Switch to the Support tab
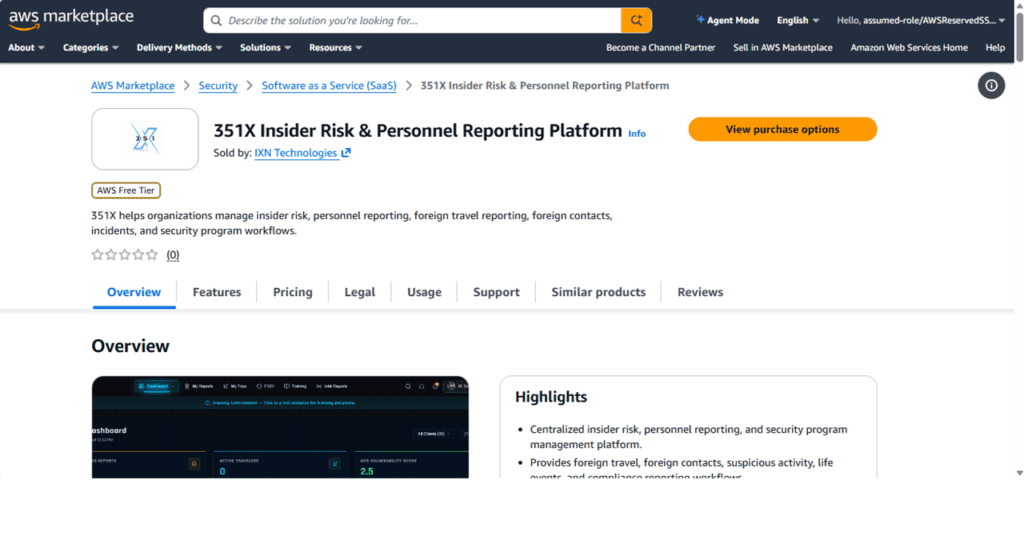 496,292
